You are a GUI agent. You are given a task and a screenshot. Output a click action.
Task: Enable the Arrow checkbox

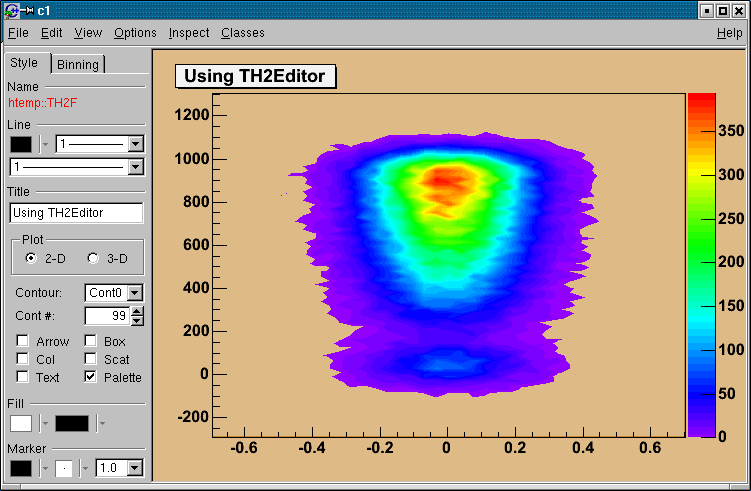23,341
